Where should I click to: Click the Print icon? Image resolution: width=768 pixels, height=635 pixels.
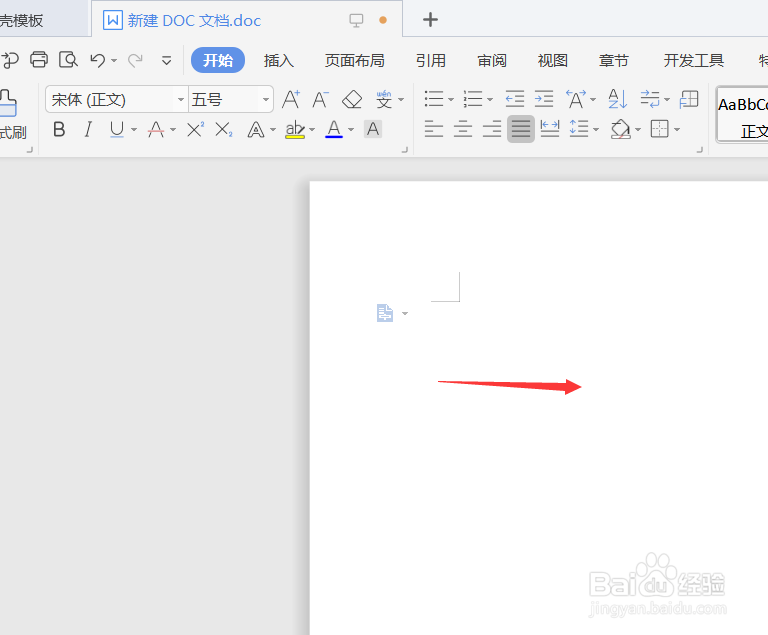pyautogui.click(x=39, y=60)
